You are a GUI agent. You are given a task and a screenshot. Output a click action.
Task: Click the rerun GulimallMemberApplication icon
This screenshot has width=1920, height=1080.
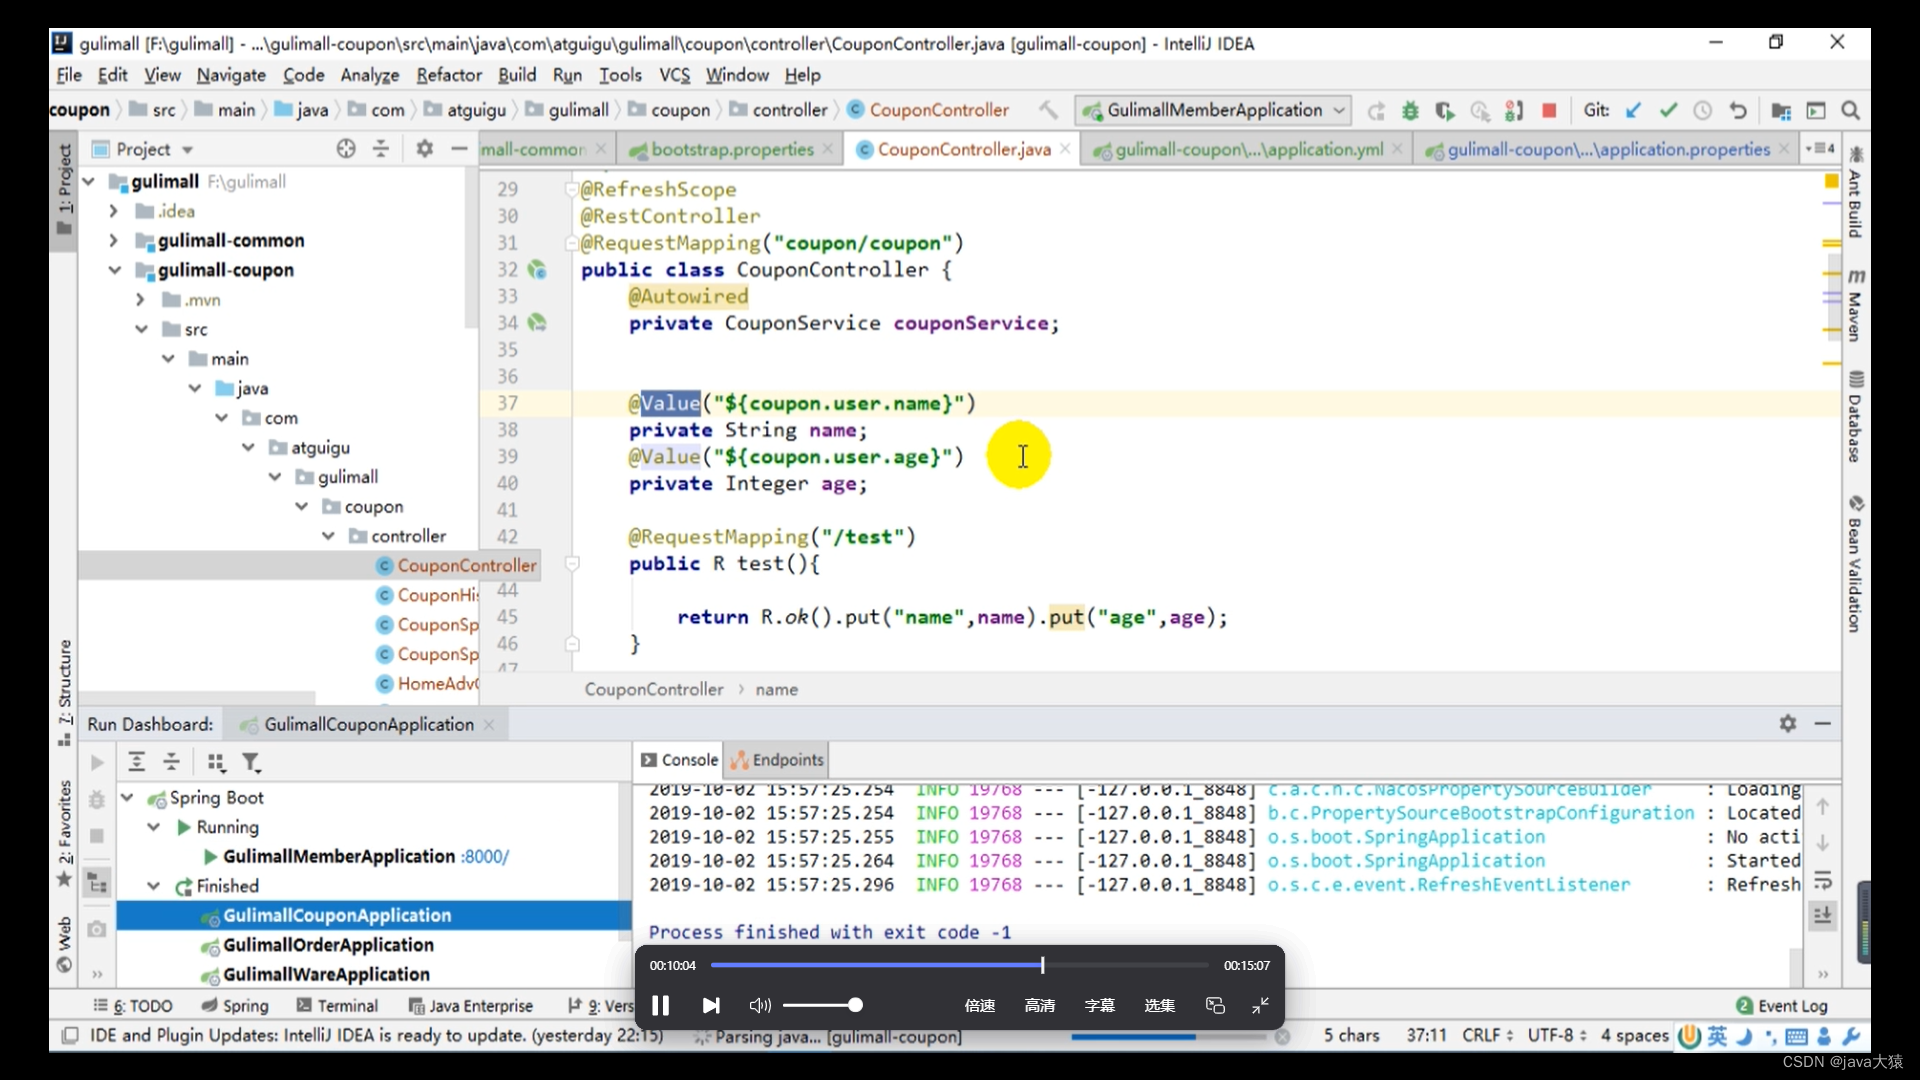coord(1376,110)
